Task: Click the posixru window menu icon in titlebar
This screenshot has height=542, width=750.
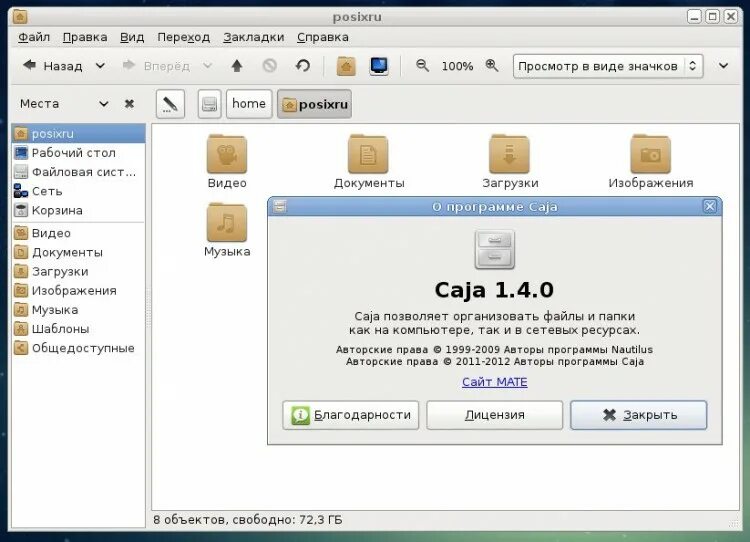Action: 20,17
